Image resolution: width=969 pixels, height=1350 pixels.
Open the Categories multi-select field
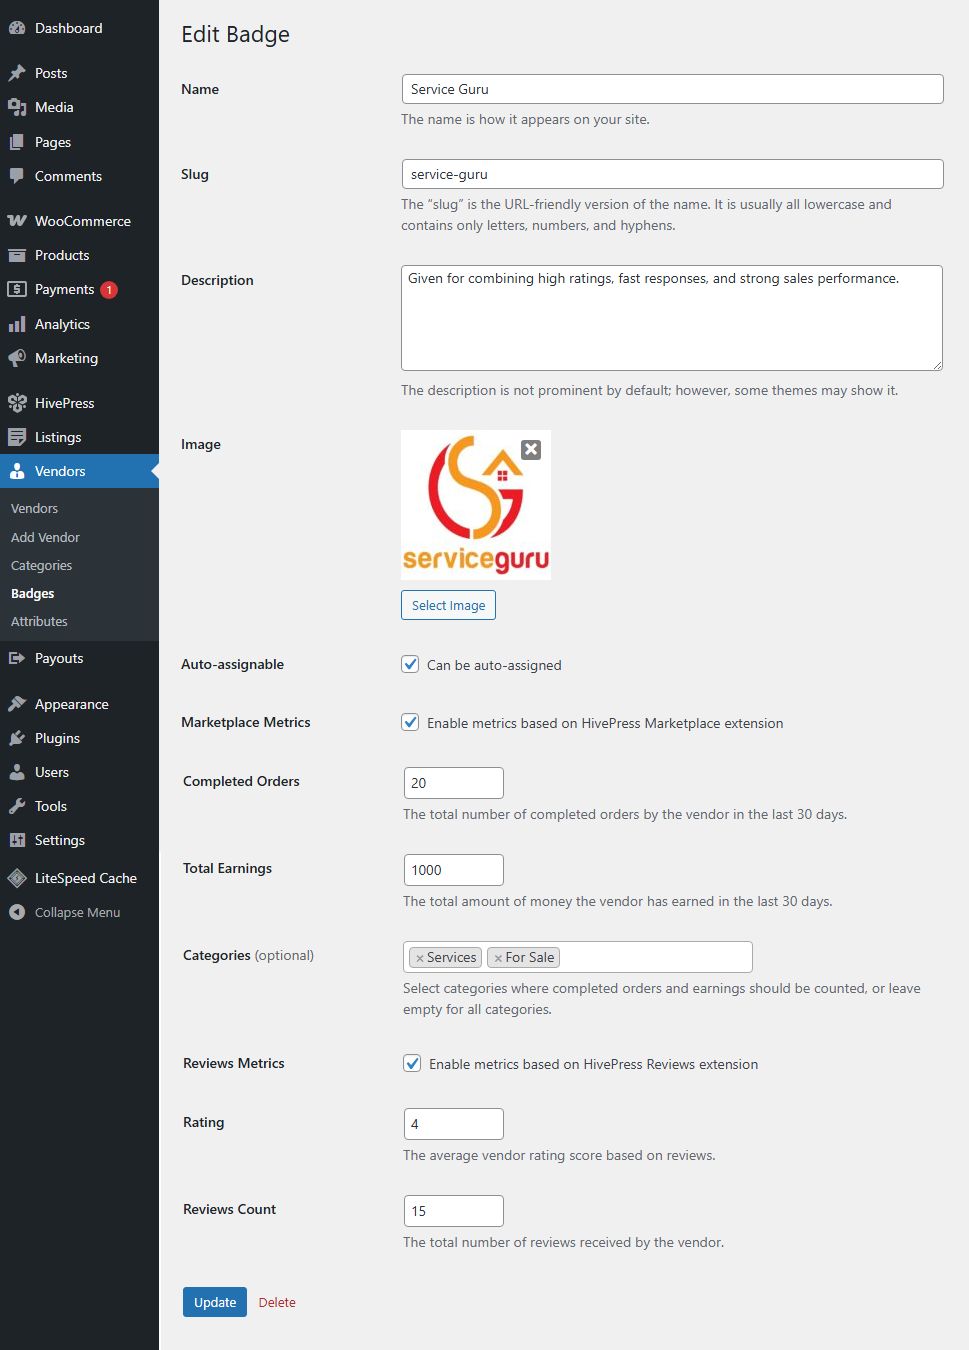coord(577,957)
